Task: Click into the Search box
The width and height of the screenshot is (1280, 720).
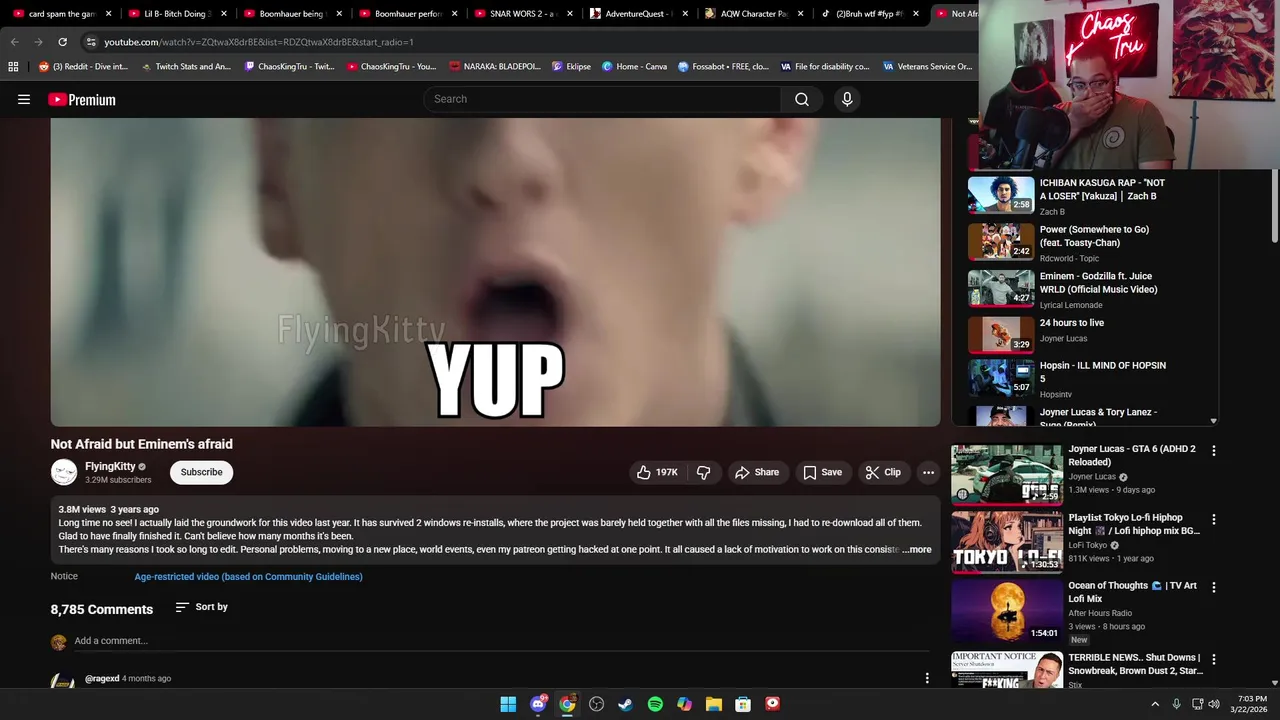Action: tap(603, 99)
